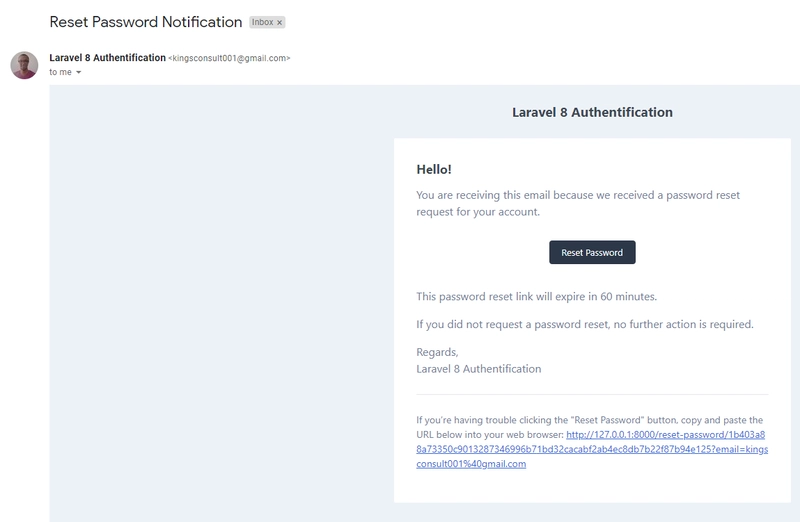Select the kingsconsult001@gmail.com sender address
Viewport: 800px width, 522px height.
pos(229,58)
